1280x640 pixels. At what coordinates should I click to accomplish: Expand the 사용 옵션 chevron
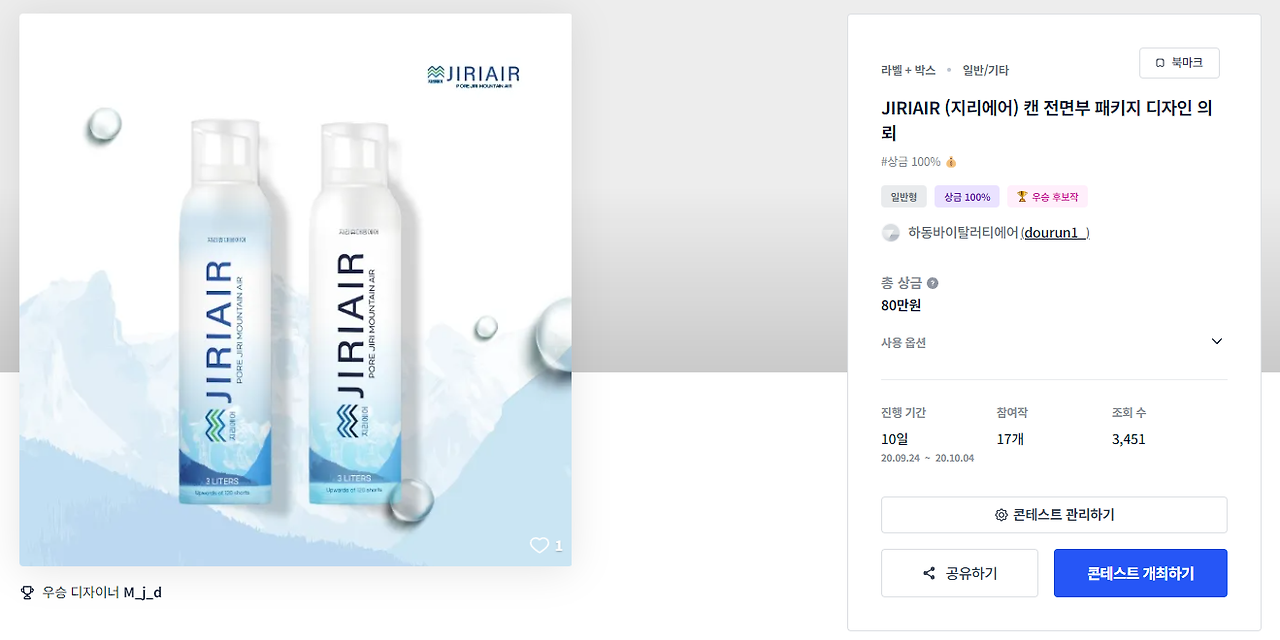click(x=1217, y=341)
